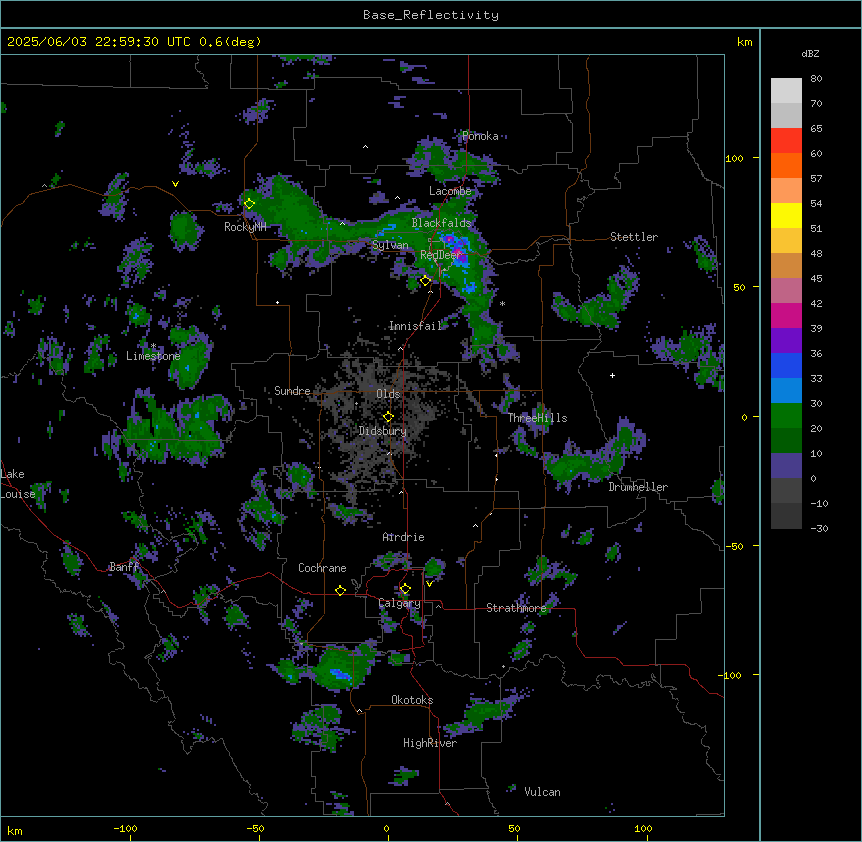This screenshot has width=862, height=842.
Task: Click the -50 tick label on horizontal axis
Action: click(255, 828)
